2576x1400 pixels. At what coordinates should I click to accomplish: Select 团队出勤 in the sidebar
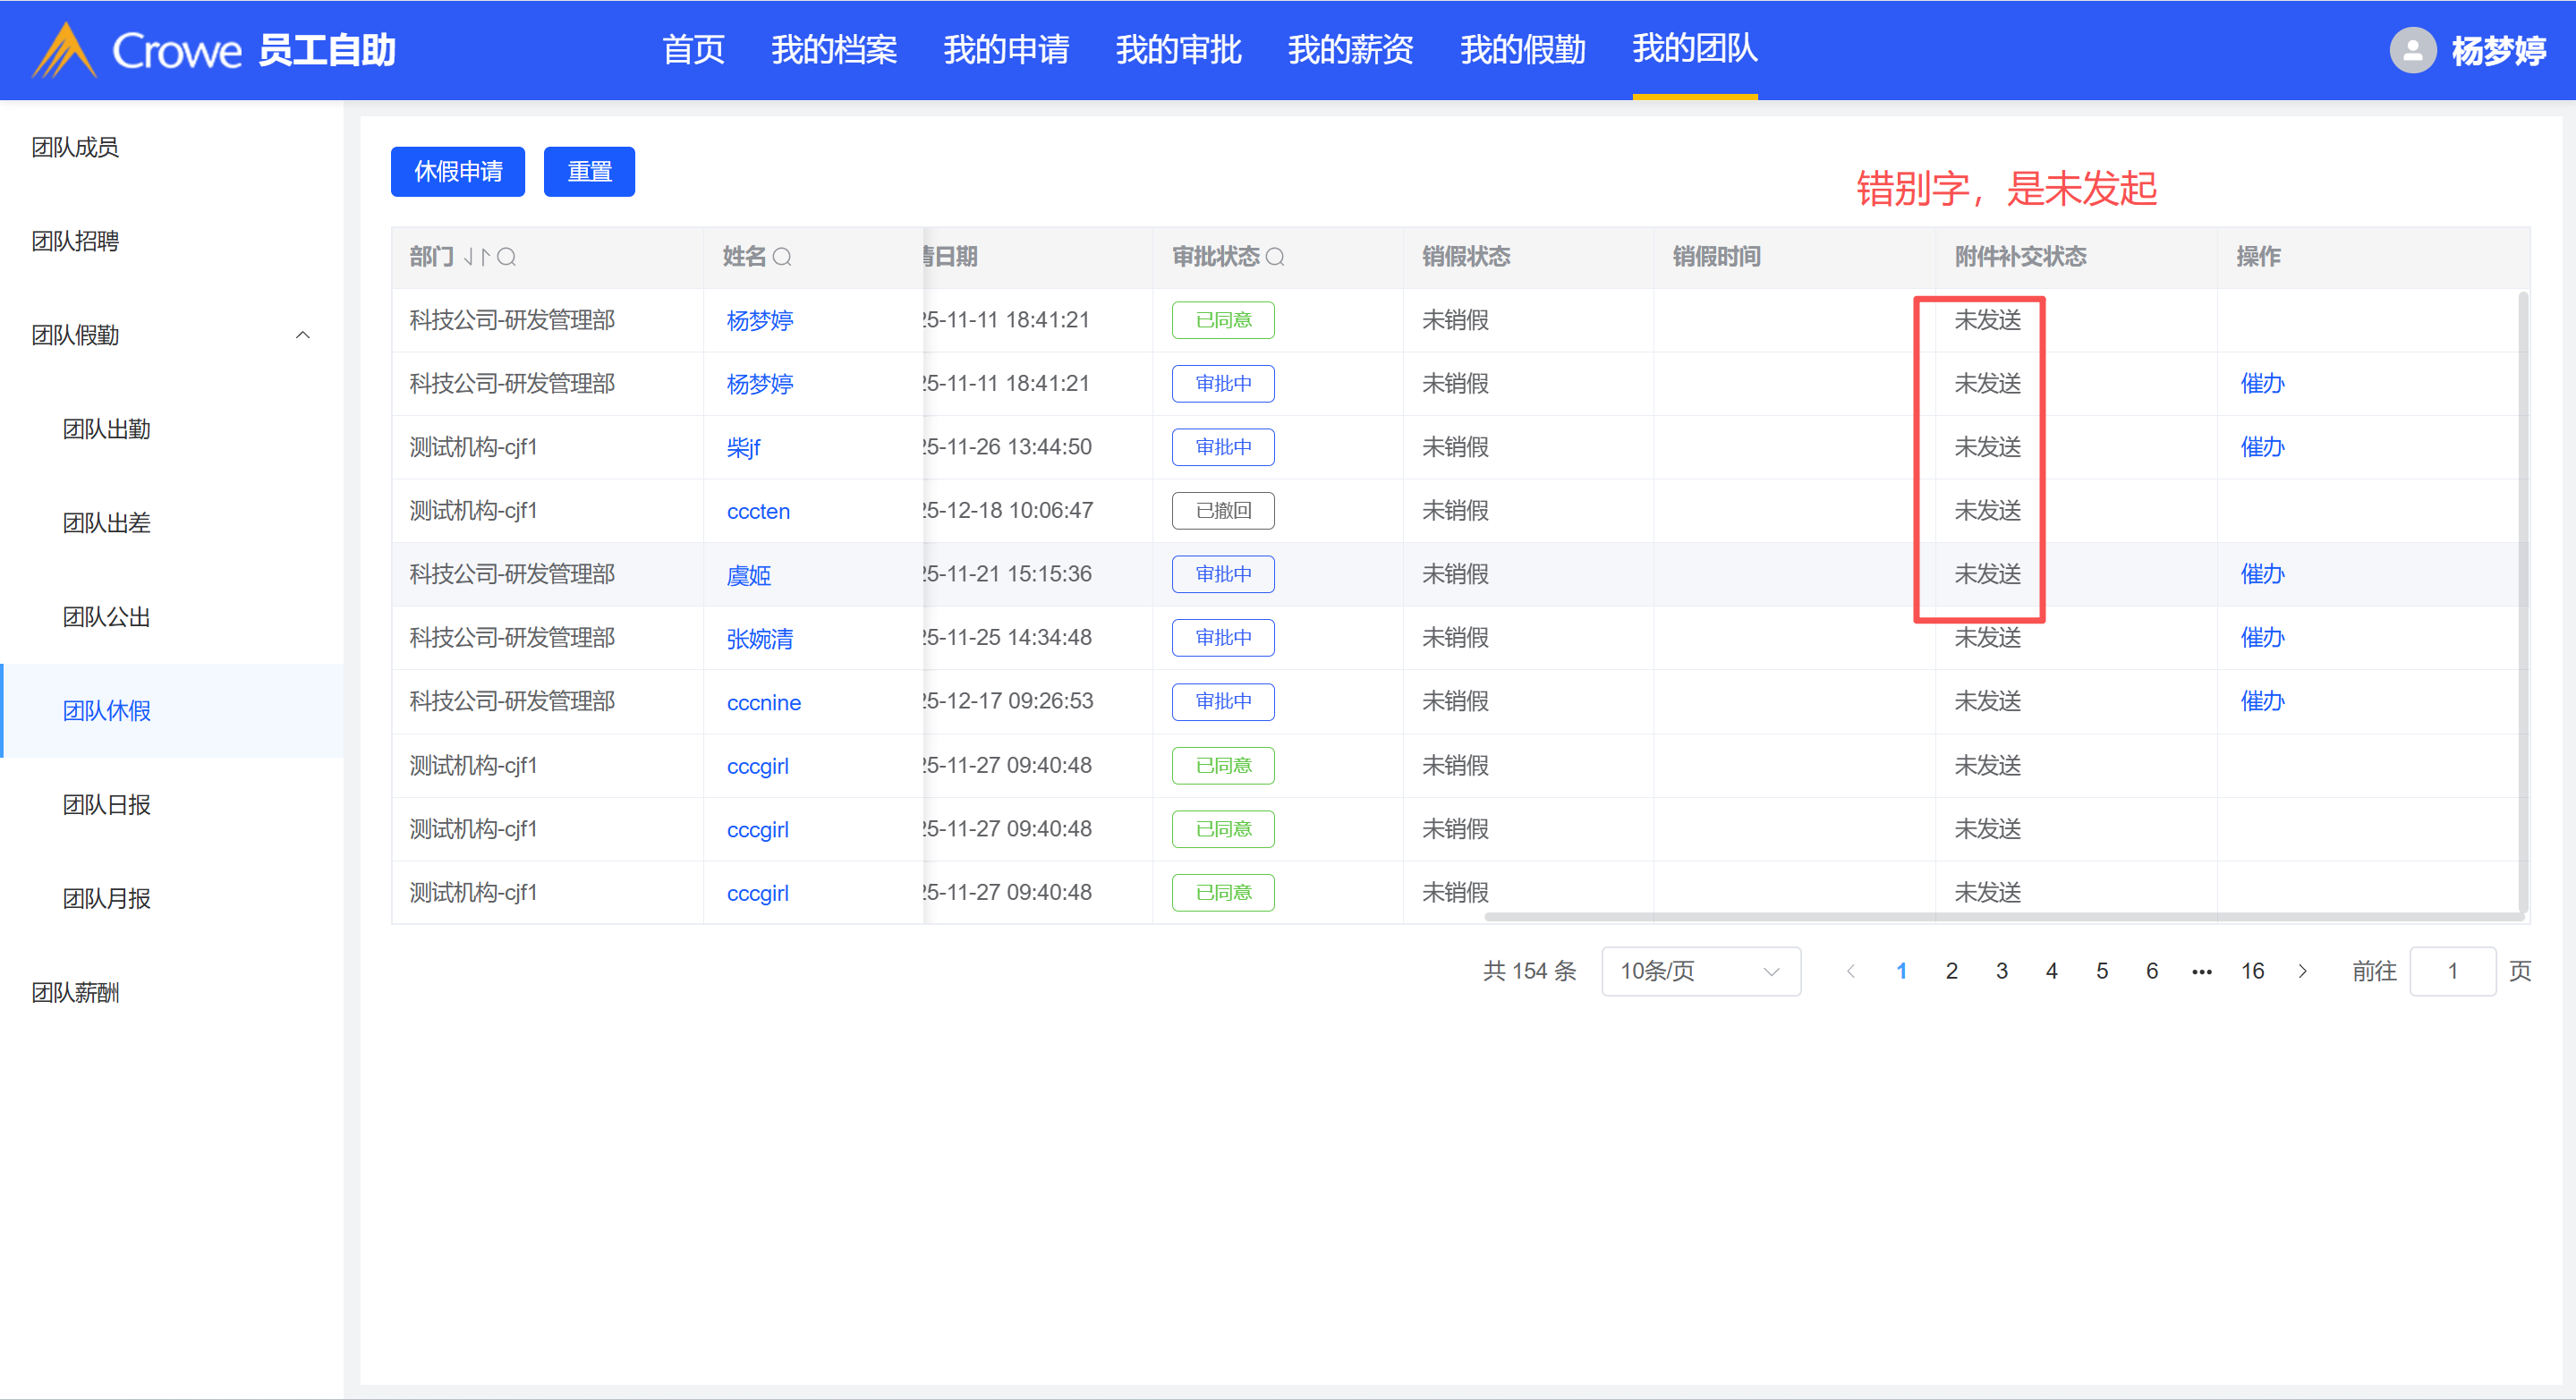coord(106,429)
